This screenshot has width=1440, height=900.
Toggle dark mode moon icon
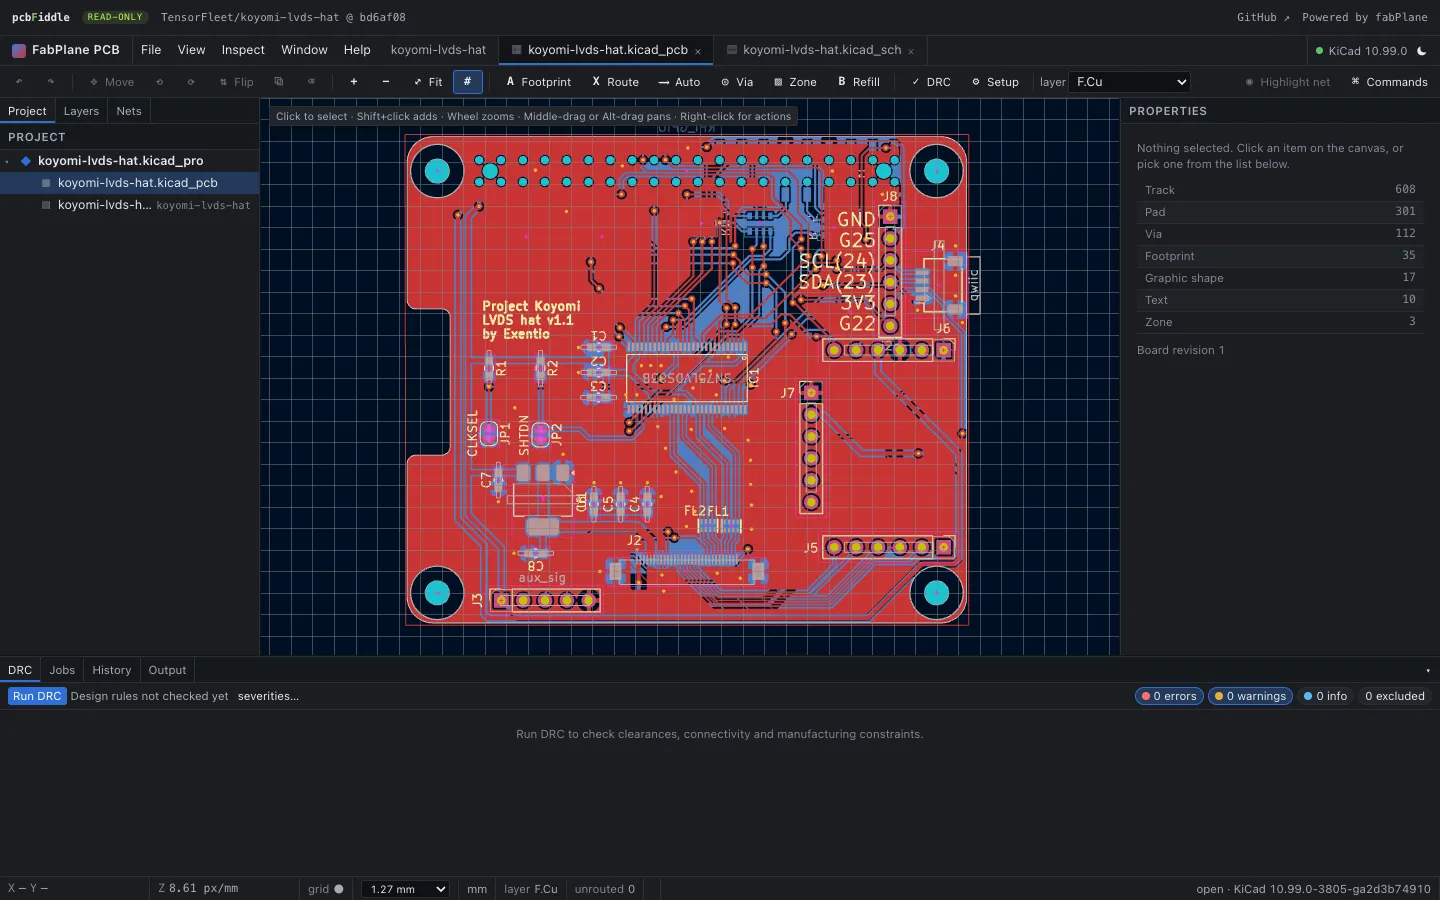(x=1422, y=51)
